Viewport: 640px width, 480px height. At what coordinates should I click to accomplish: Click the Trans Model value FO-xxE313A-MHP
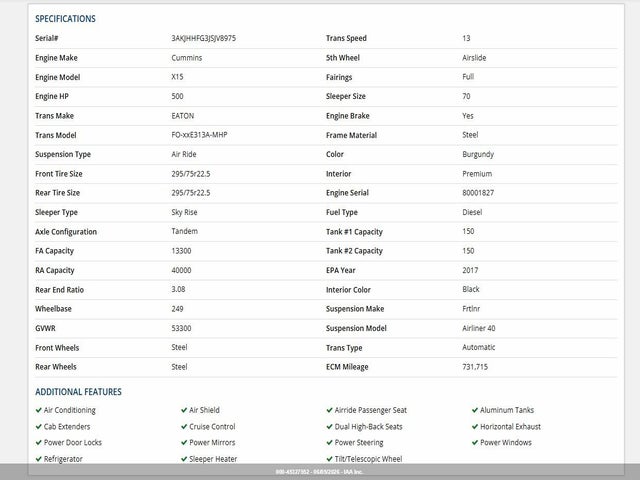[x=199, y=135]
